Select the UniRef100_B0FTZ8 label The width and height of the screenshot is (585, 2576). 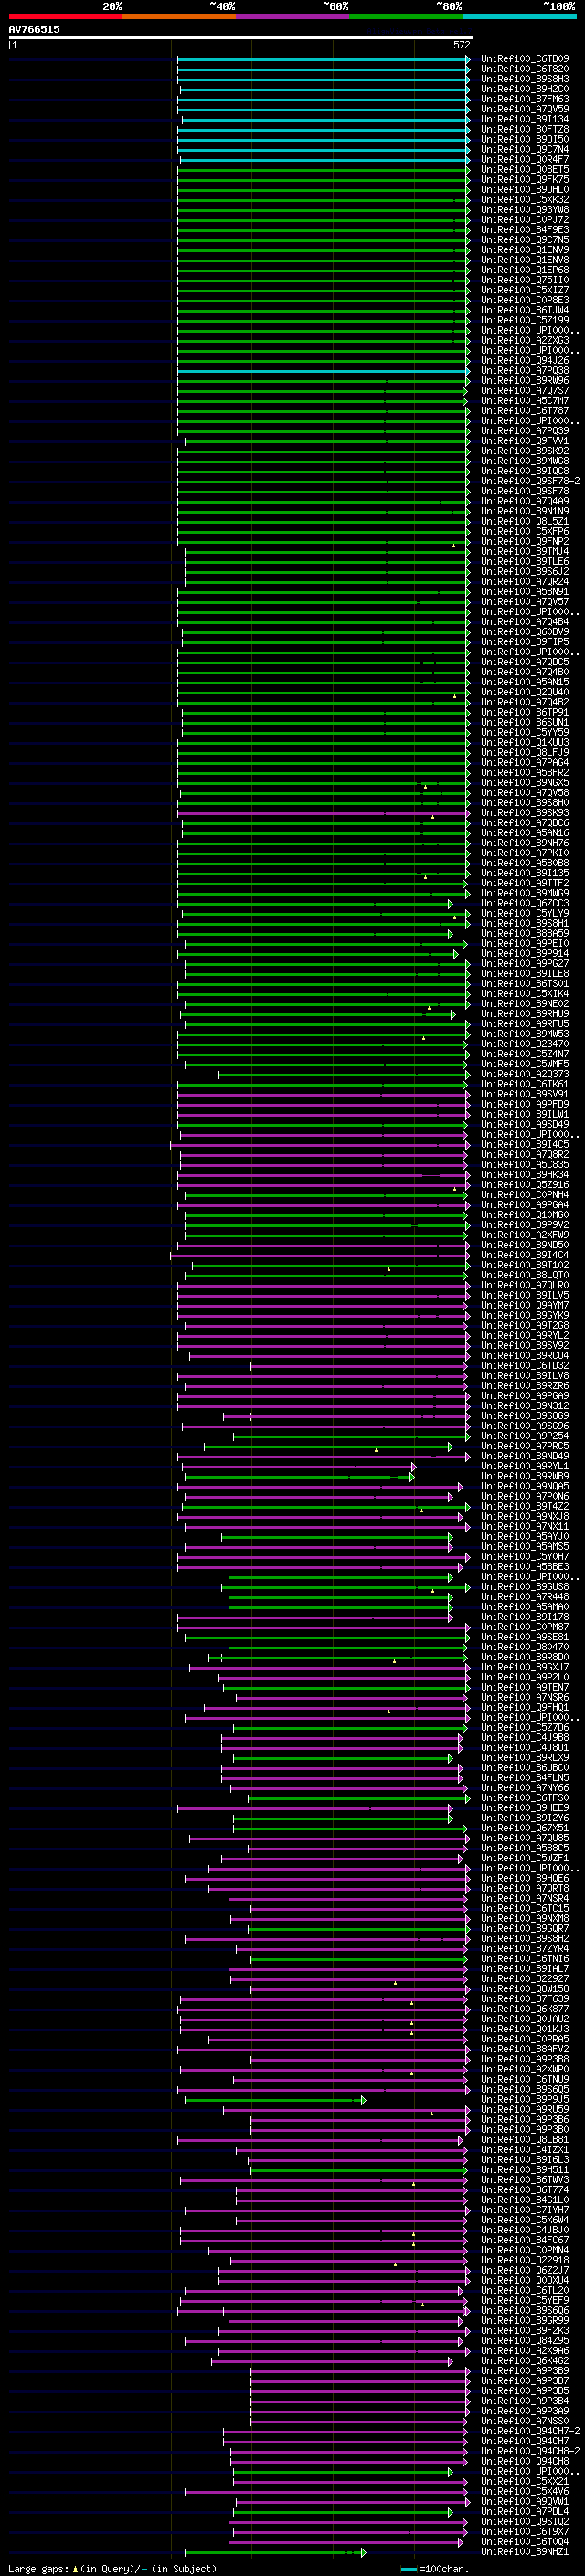(525, 129)
